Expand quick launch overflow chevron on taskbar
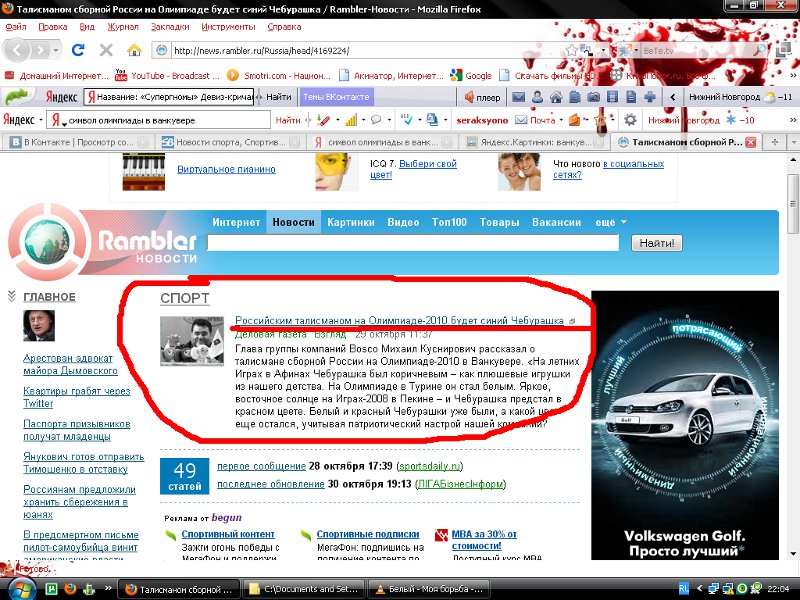 click(108, 588)
